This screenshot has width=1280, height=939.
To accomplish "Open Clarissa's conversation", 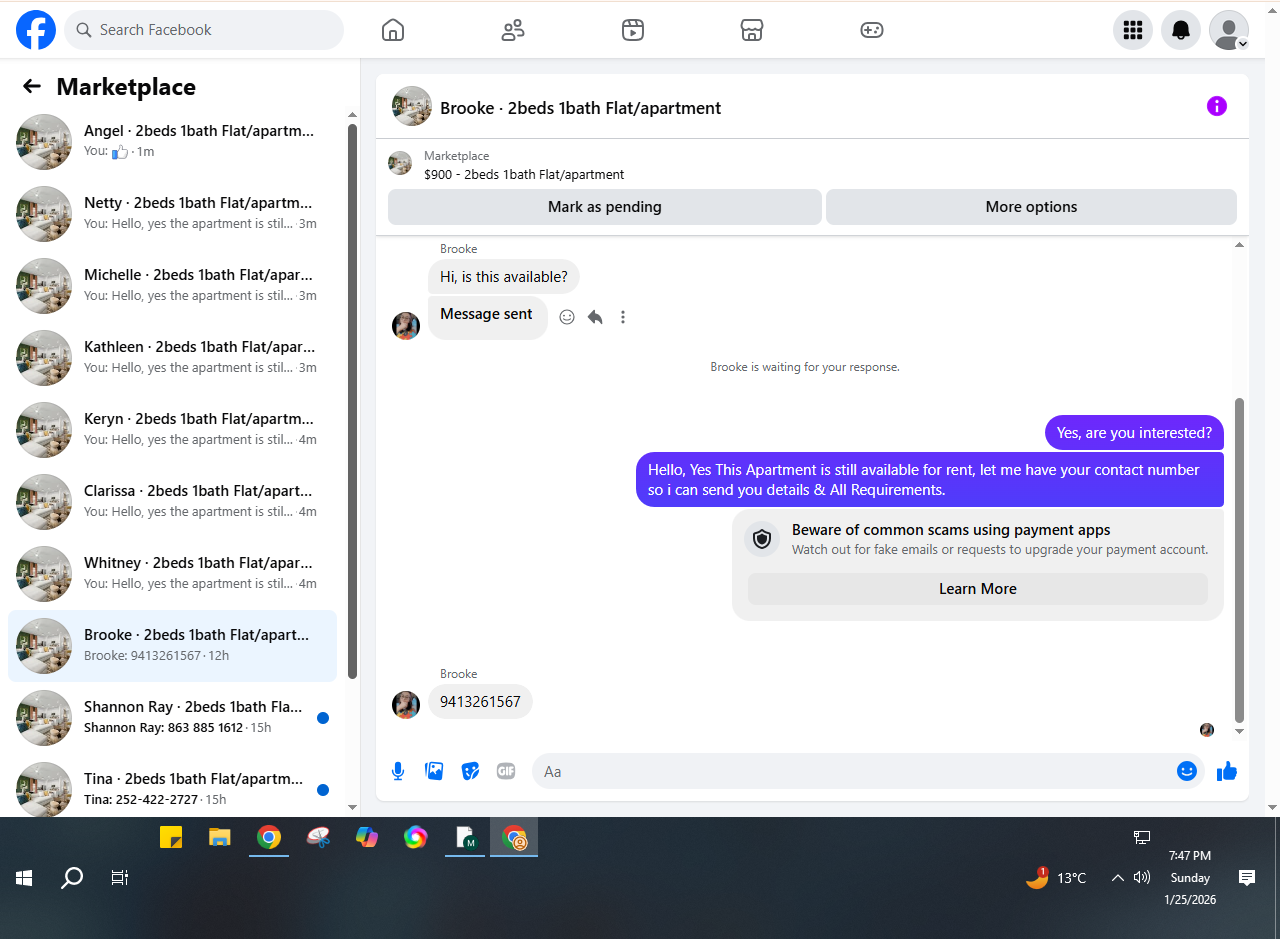I will coord(172,502).
